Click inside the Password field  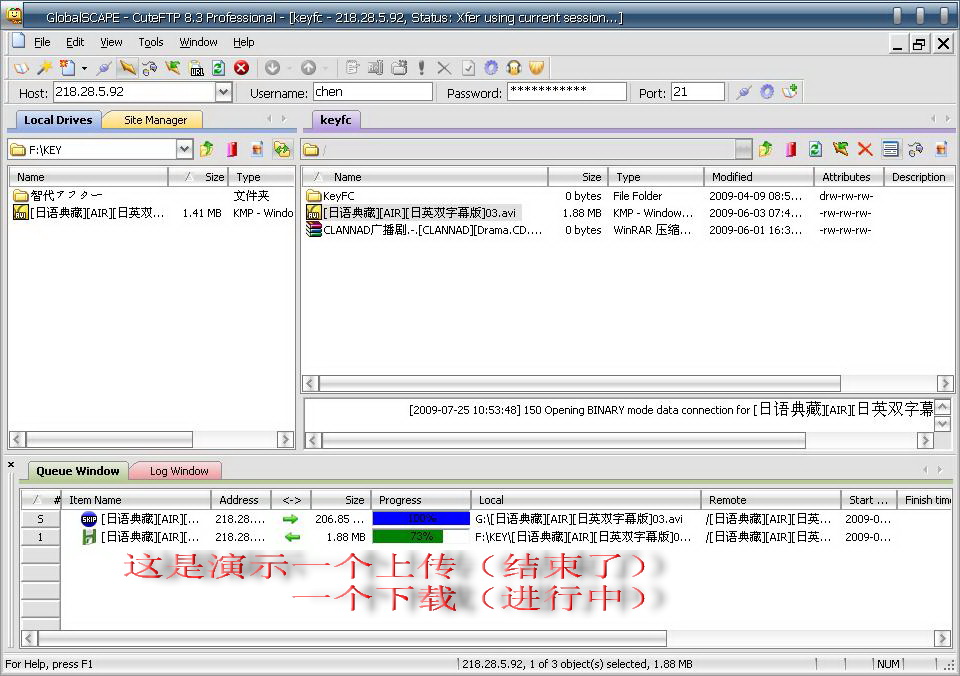click(566, 92)
